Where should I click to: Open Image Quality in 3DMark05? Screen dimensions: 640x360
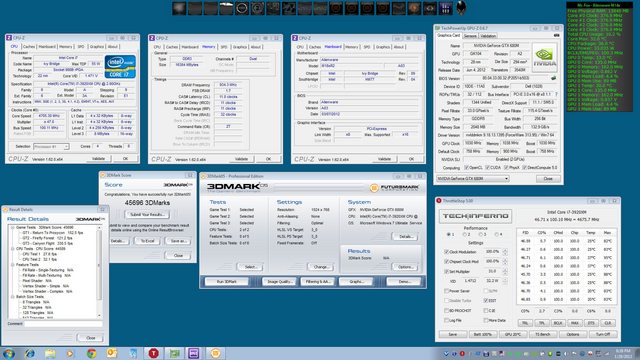(279, 282)
